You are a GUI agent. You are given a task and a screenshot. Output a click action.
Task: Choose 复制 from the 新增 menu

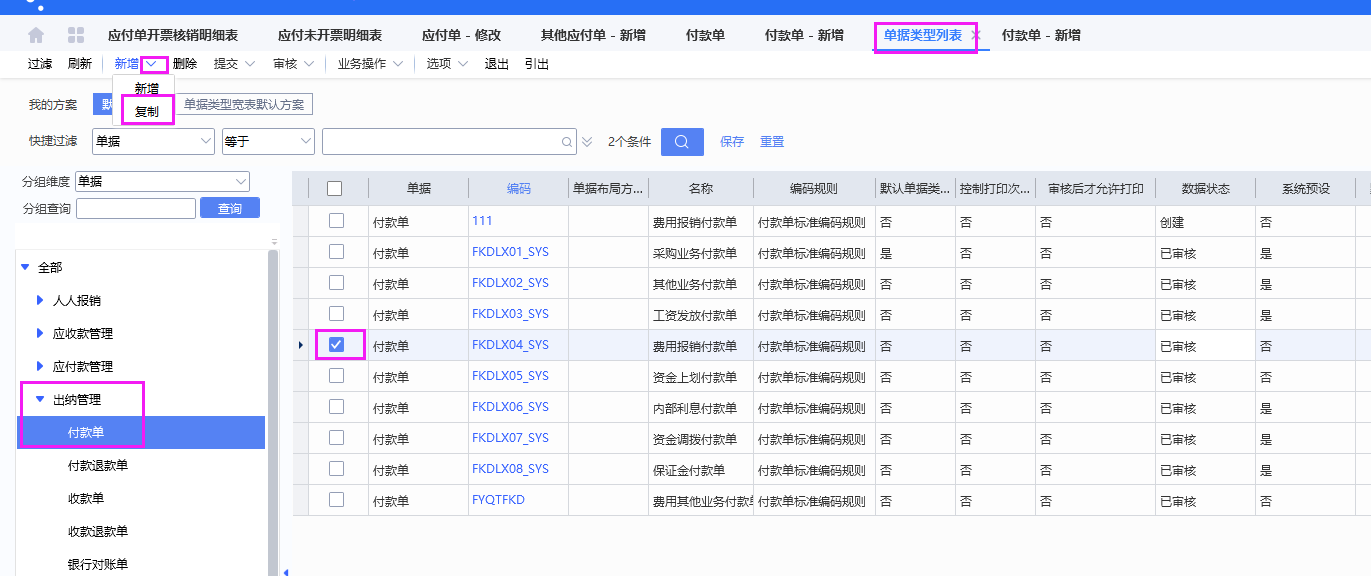147,111
